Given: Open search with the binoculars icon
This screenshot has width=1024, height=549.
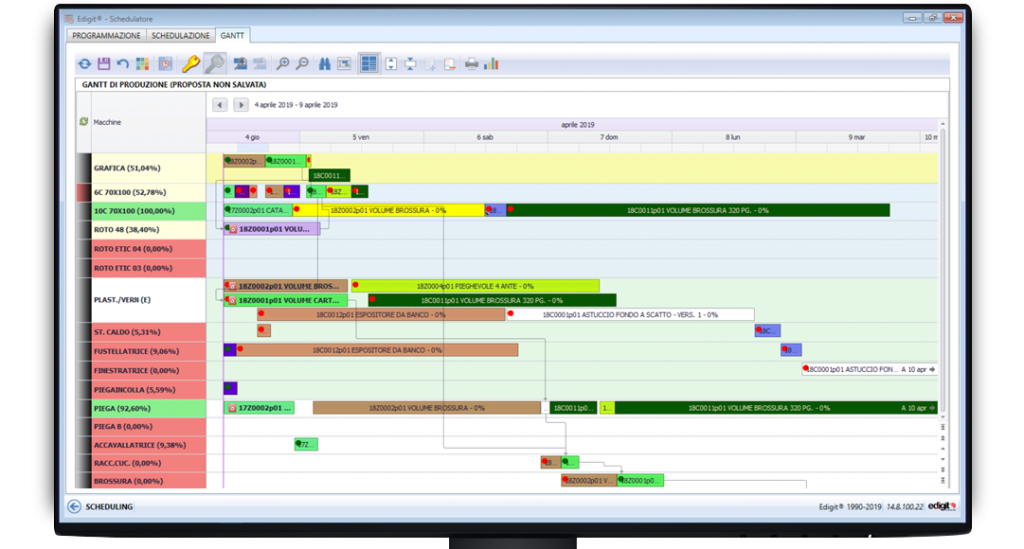Looking at the screenshot, I should pyautogui.click(x=325, y=64).
